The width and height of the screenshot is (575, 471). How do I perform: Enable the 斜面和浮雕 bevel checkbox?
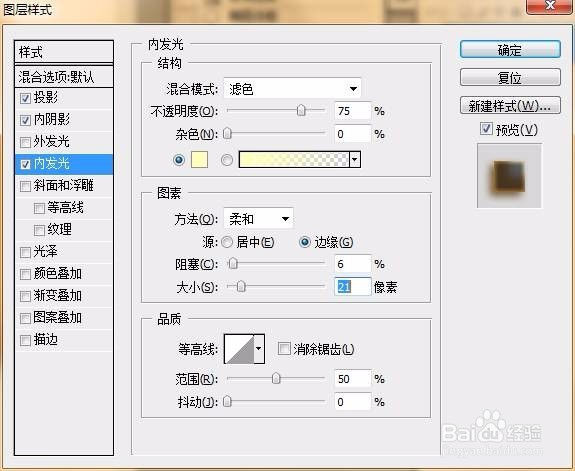[x=25, y=186]
